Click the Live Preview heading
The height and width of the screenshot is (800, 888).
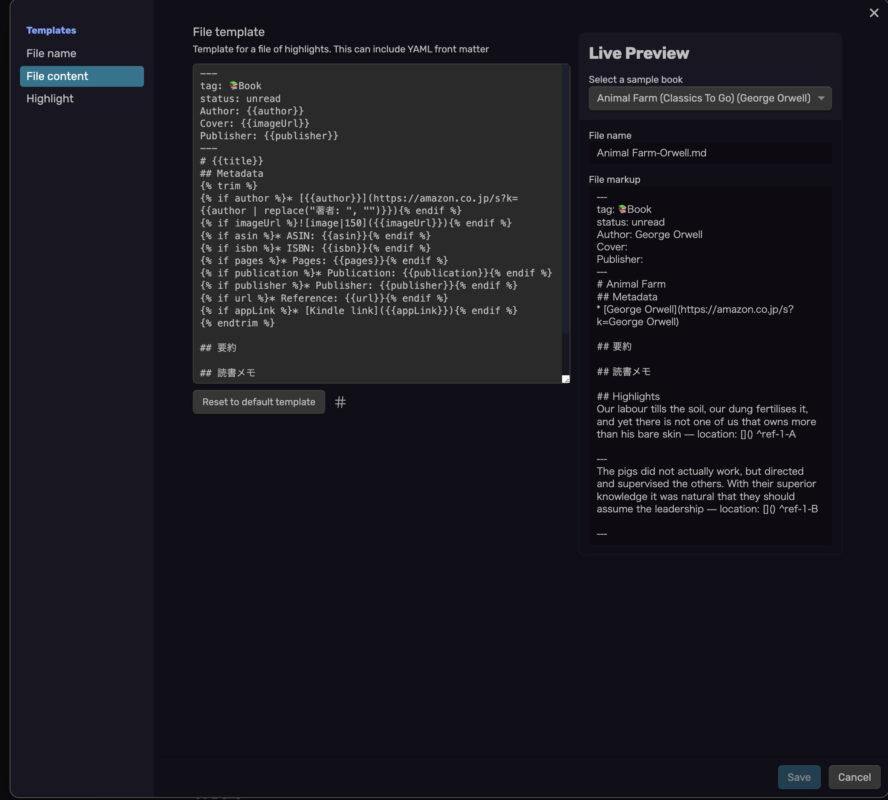638,54
